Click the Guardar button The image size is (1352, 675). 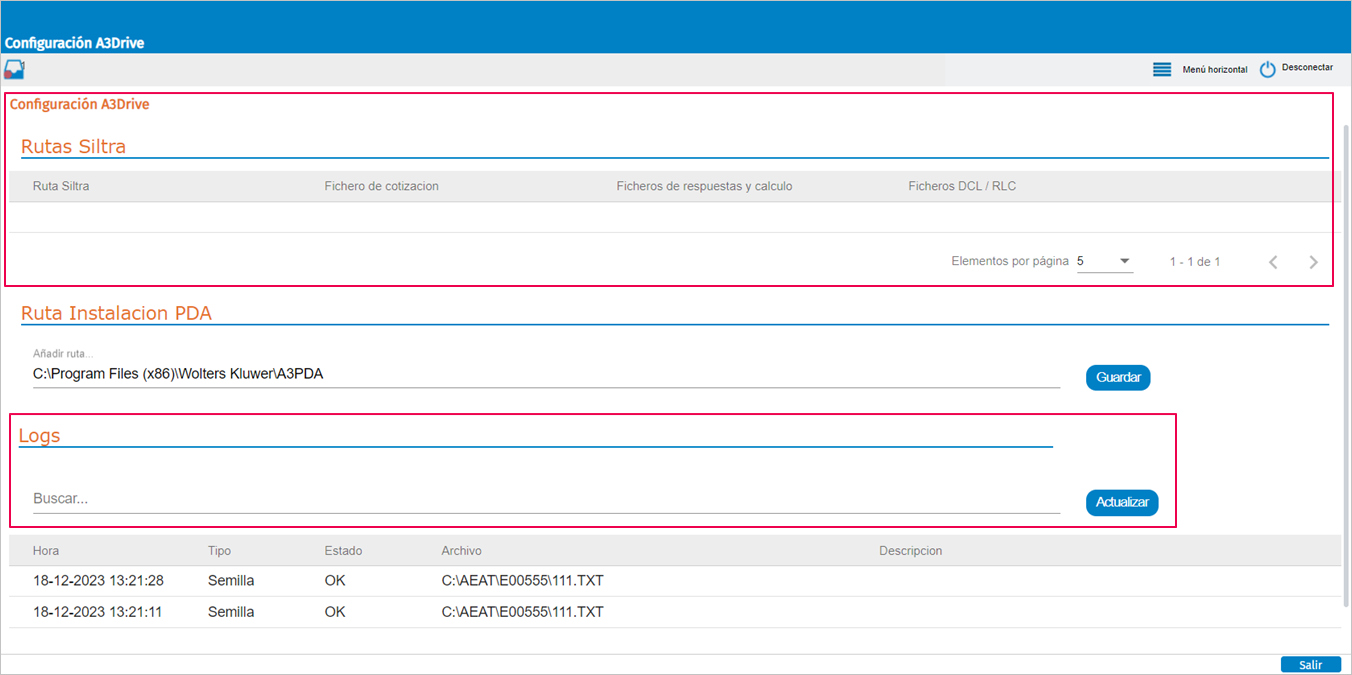coord(1119,377)
